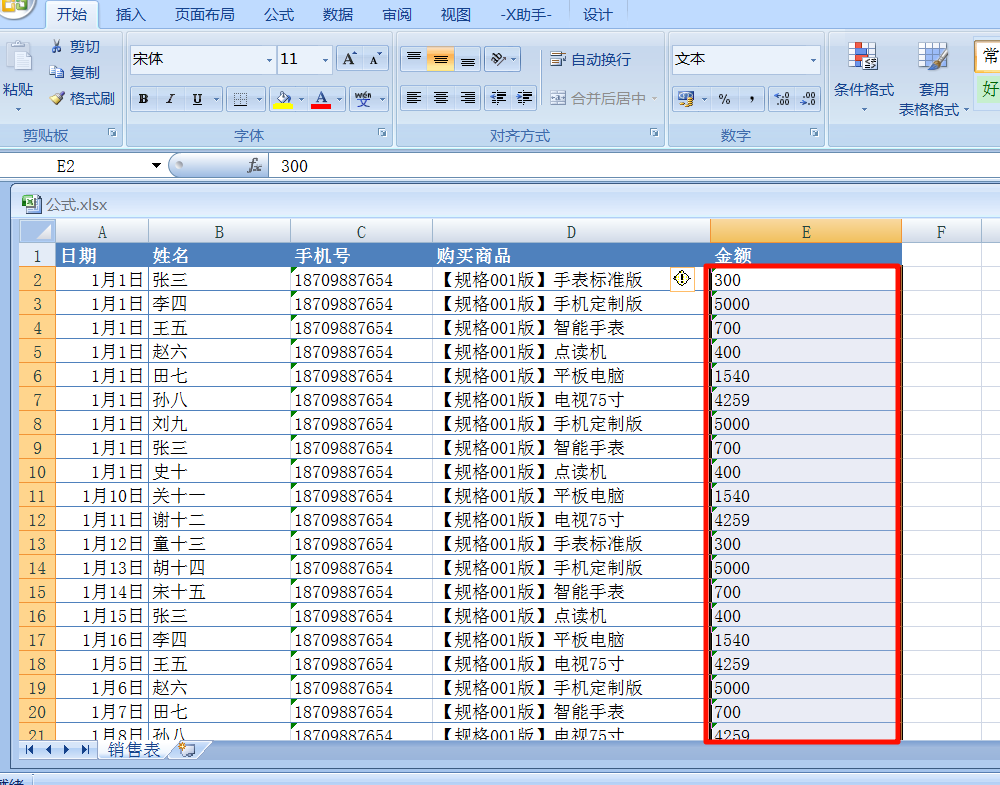
Task: Switch to the 页面布局 tab
Action: point(205,14)
